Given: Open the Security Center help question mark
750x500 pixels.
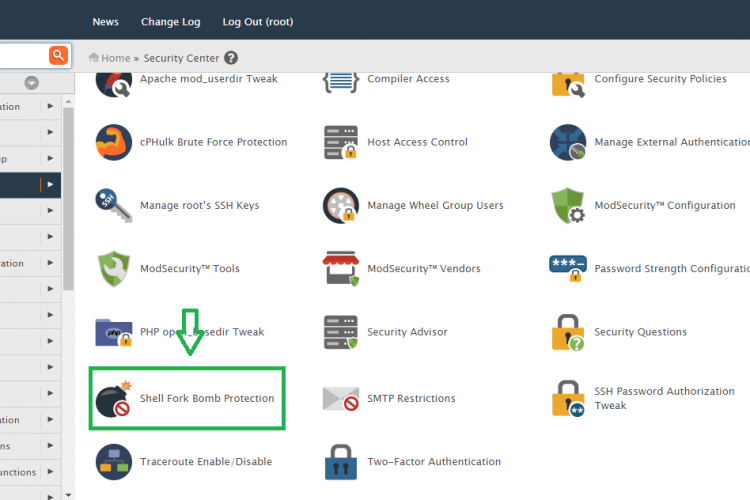Looking at the screenshot, I should pos(231,58).
